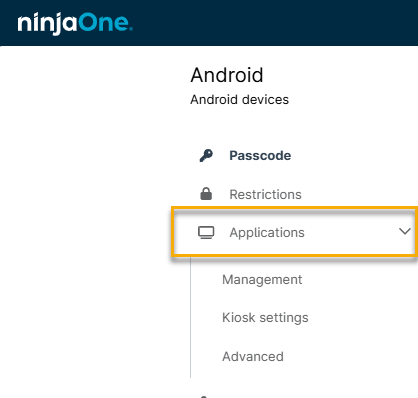Open the Restrictions policy section
This screenshot has width=418, height=398.
click(x=265, y=194)
